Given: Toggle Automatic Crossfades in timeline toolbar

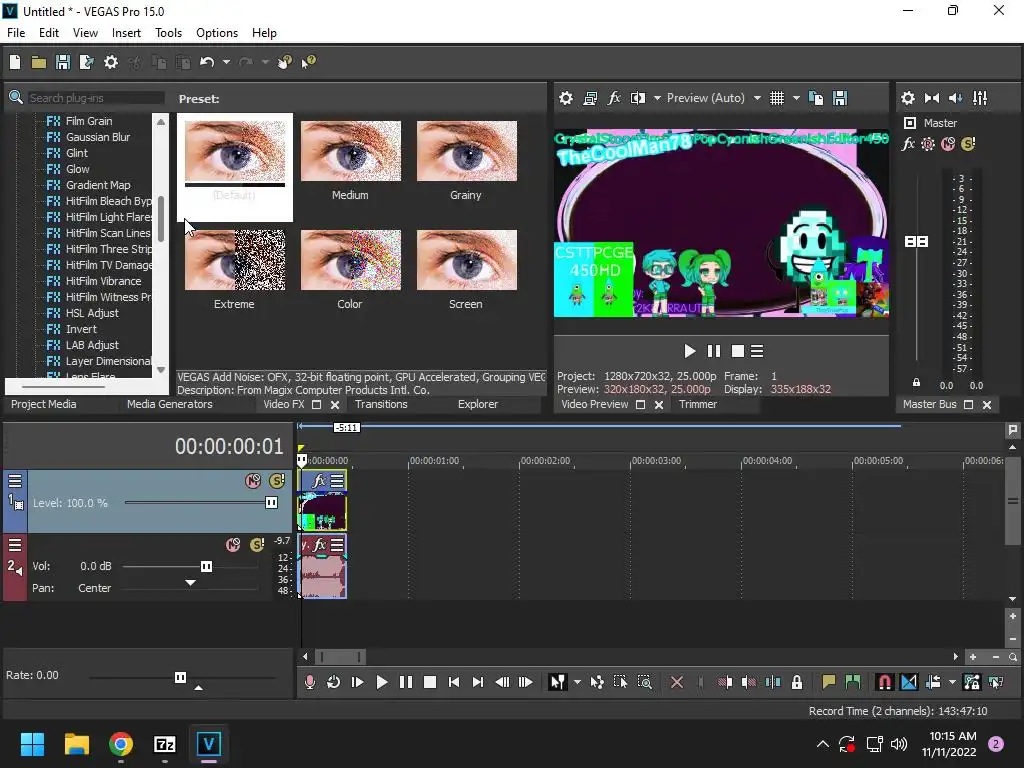Looking at the screenshot, I should click(x=908, y=682).
